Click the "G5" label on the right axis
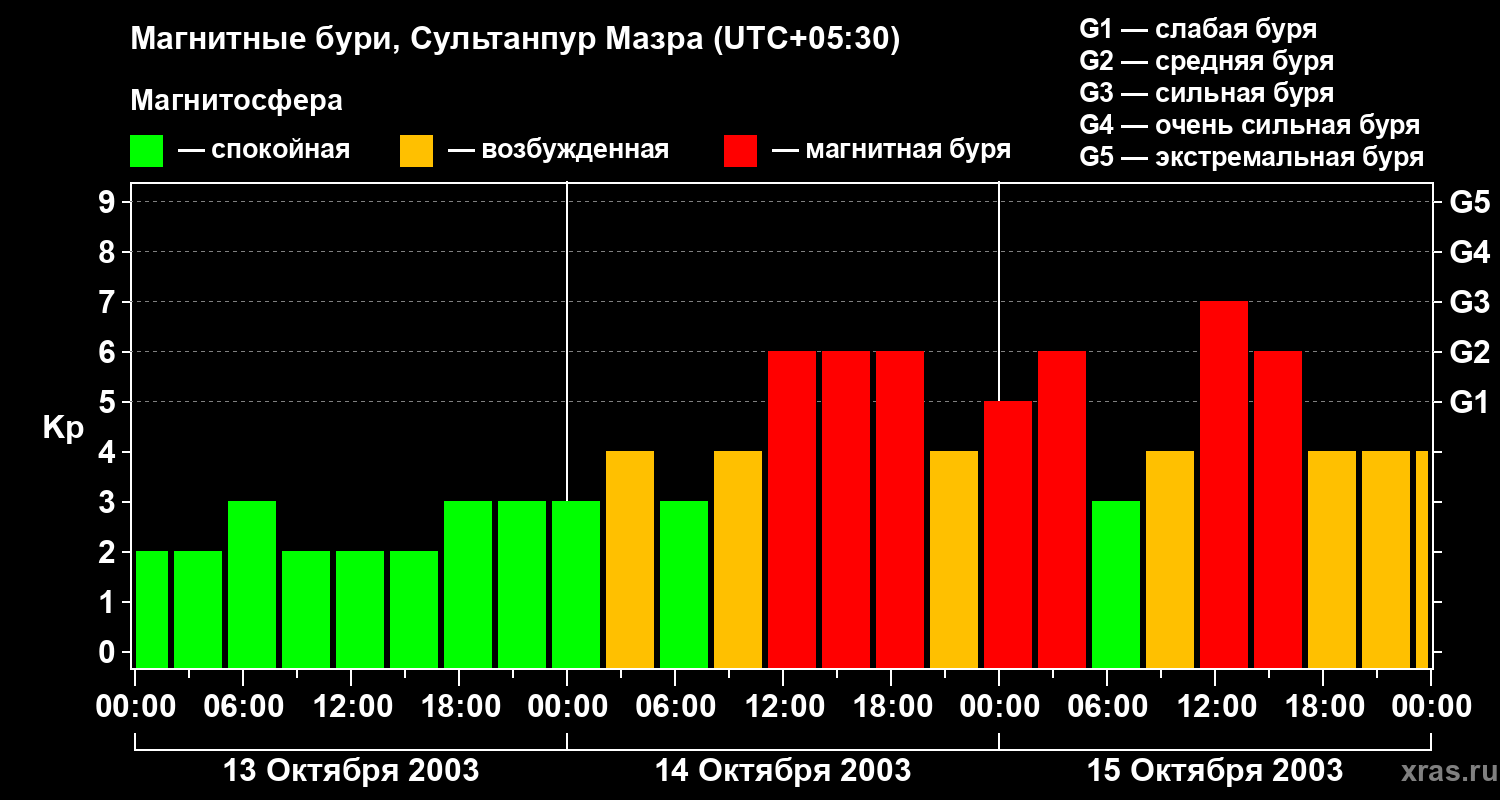Viewport: 1500px width, 800px height. pyautogui.click(x=1469, y=202)
